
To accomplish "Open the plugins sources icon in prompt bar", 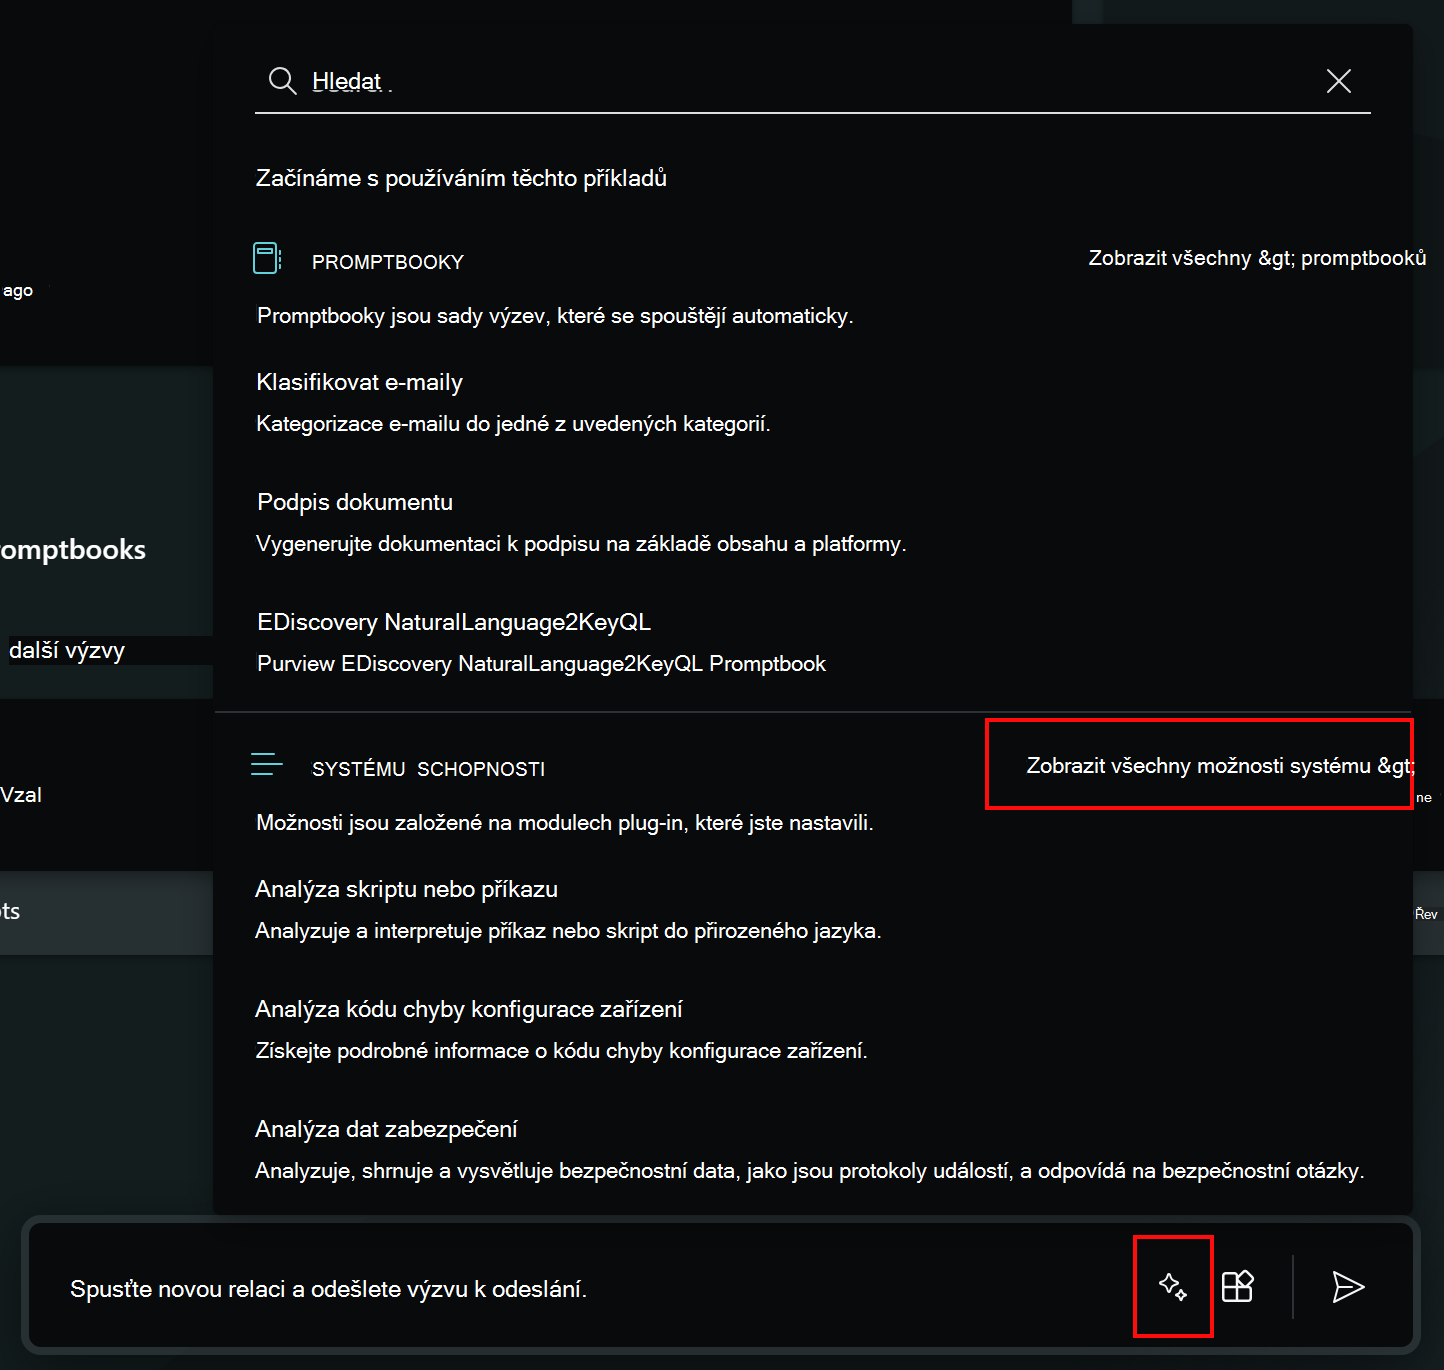I will [x=1238, y=1287].
